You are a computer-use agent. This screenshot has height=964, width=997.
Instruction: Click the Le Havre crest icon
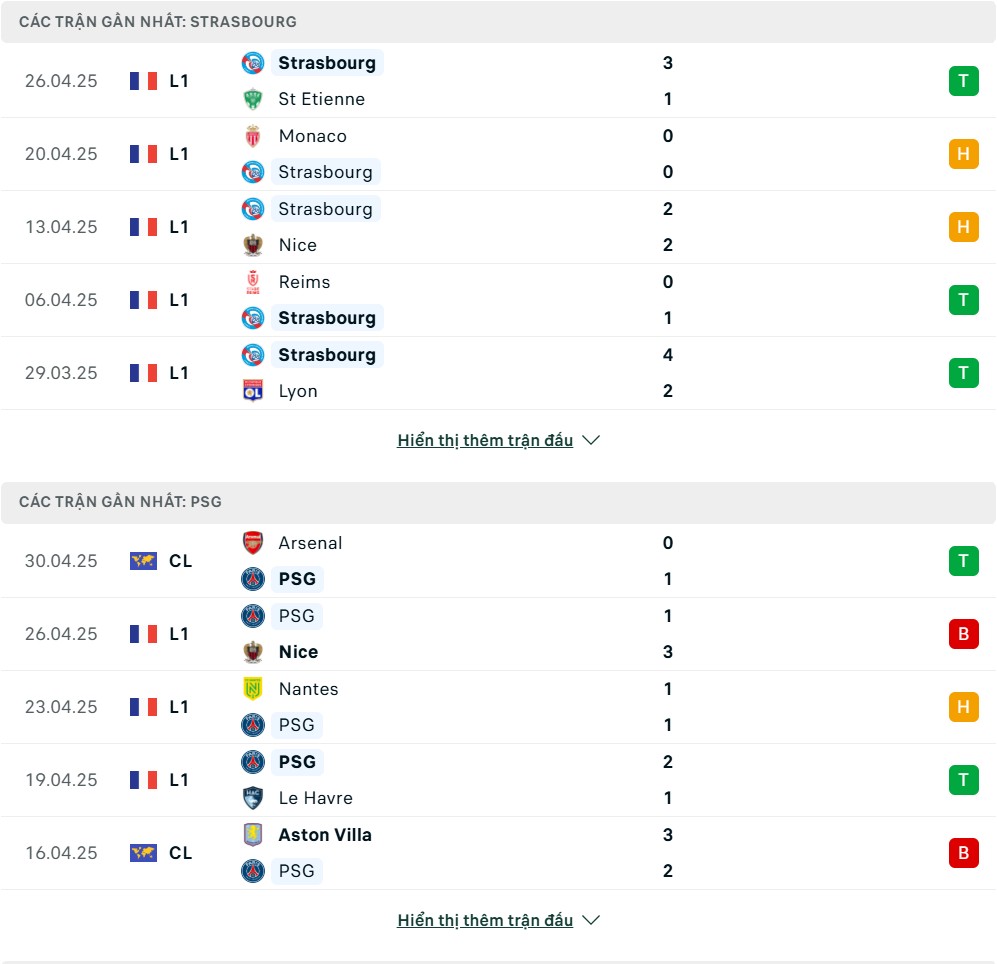pyautogui.click(x=253, y=798)
